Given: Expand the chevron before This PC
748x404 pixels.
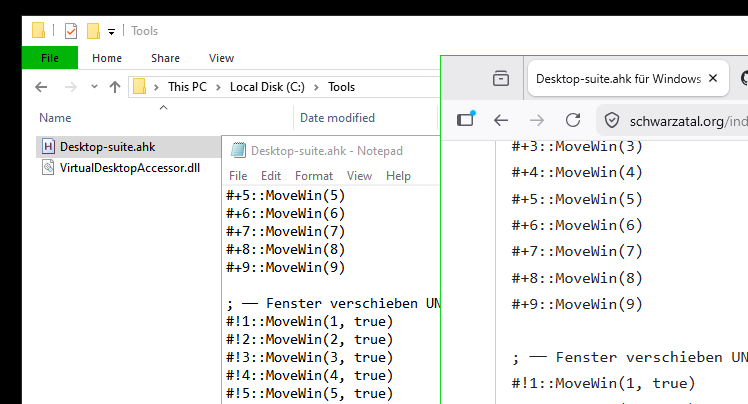Looking at the screenshot, I should point(156,87).
